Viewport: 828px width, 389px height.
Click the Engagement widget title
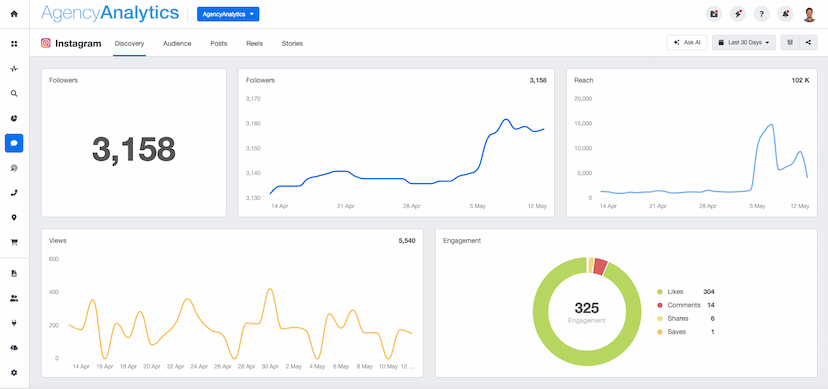[x=462, y=241]
